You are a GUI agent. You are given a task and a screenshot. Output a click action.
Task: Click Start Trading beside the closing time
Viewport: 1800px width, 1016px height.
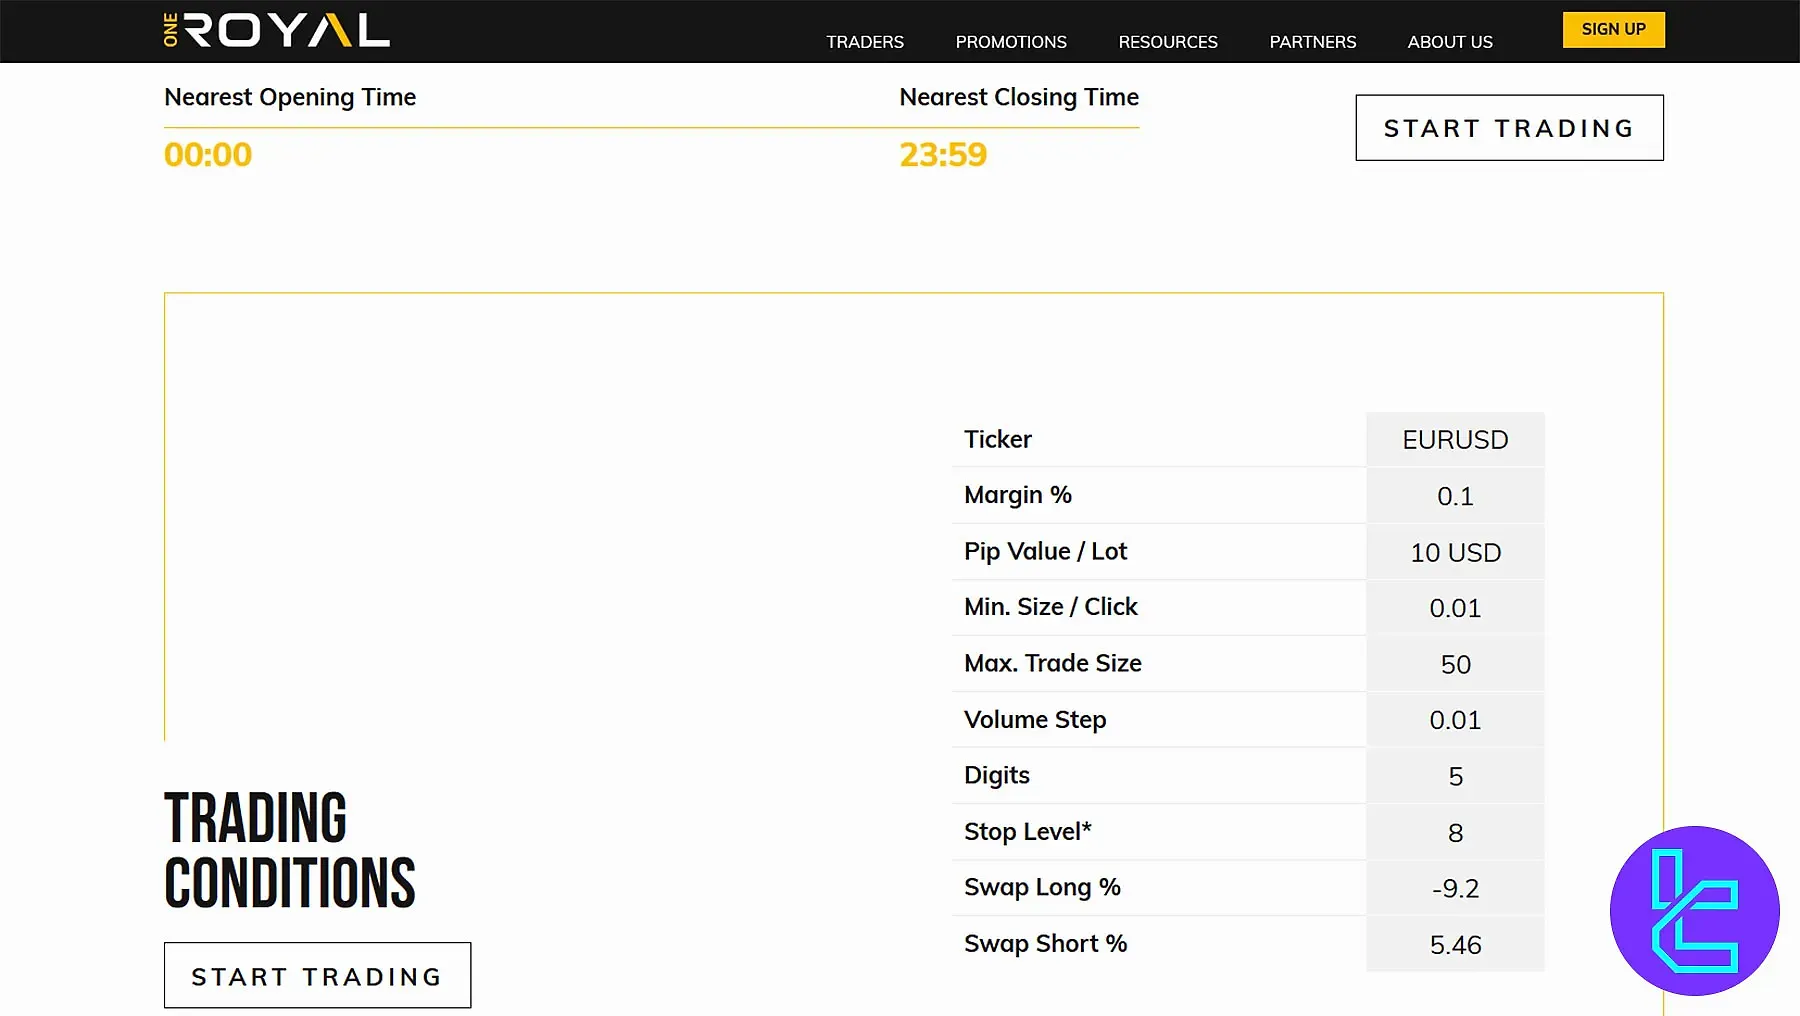[1508, 128]
